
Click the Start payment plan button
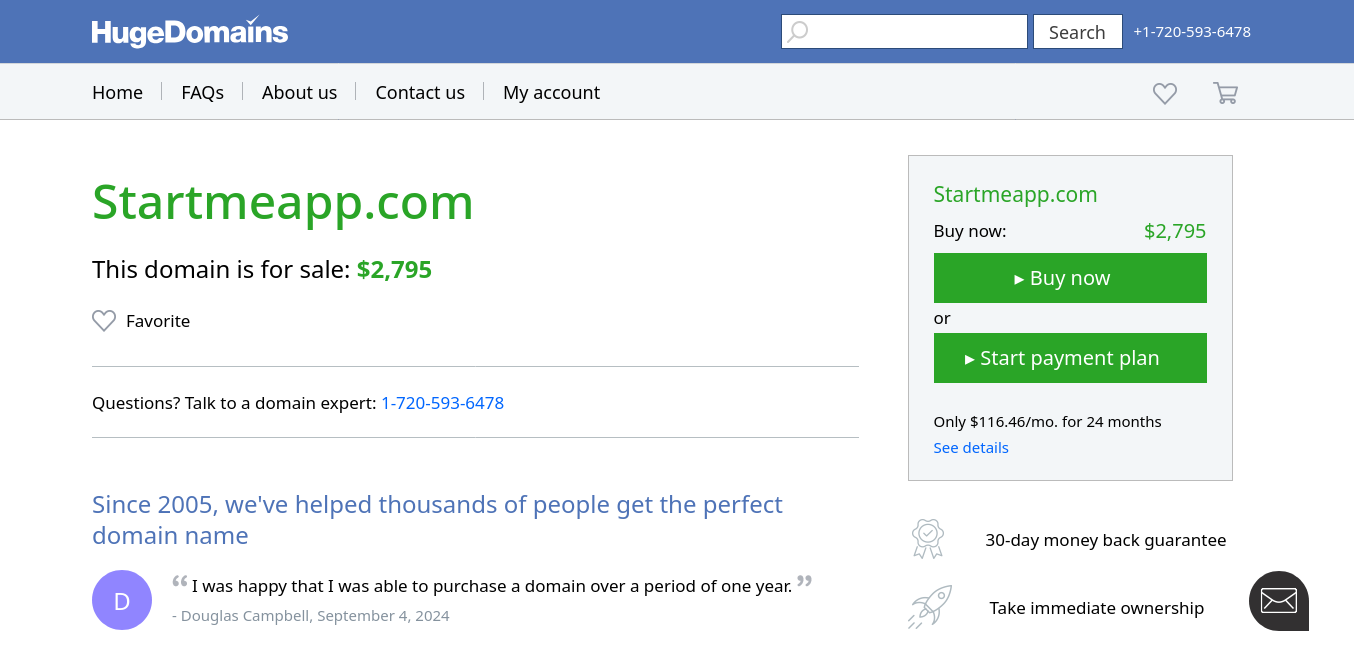[1070, 358]
